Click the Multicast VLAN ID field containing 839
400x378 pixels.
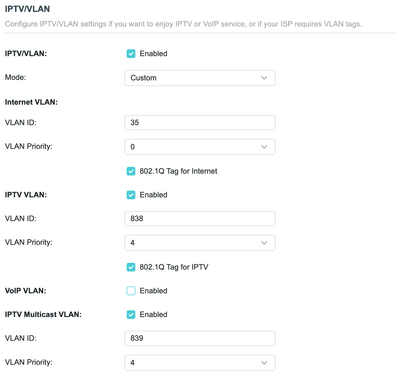pyautogui.click(x=200, y=338)
